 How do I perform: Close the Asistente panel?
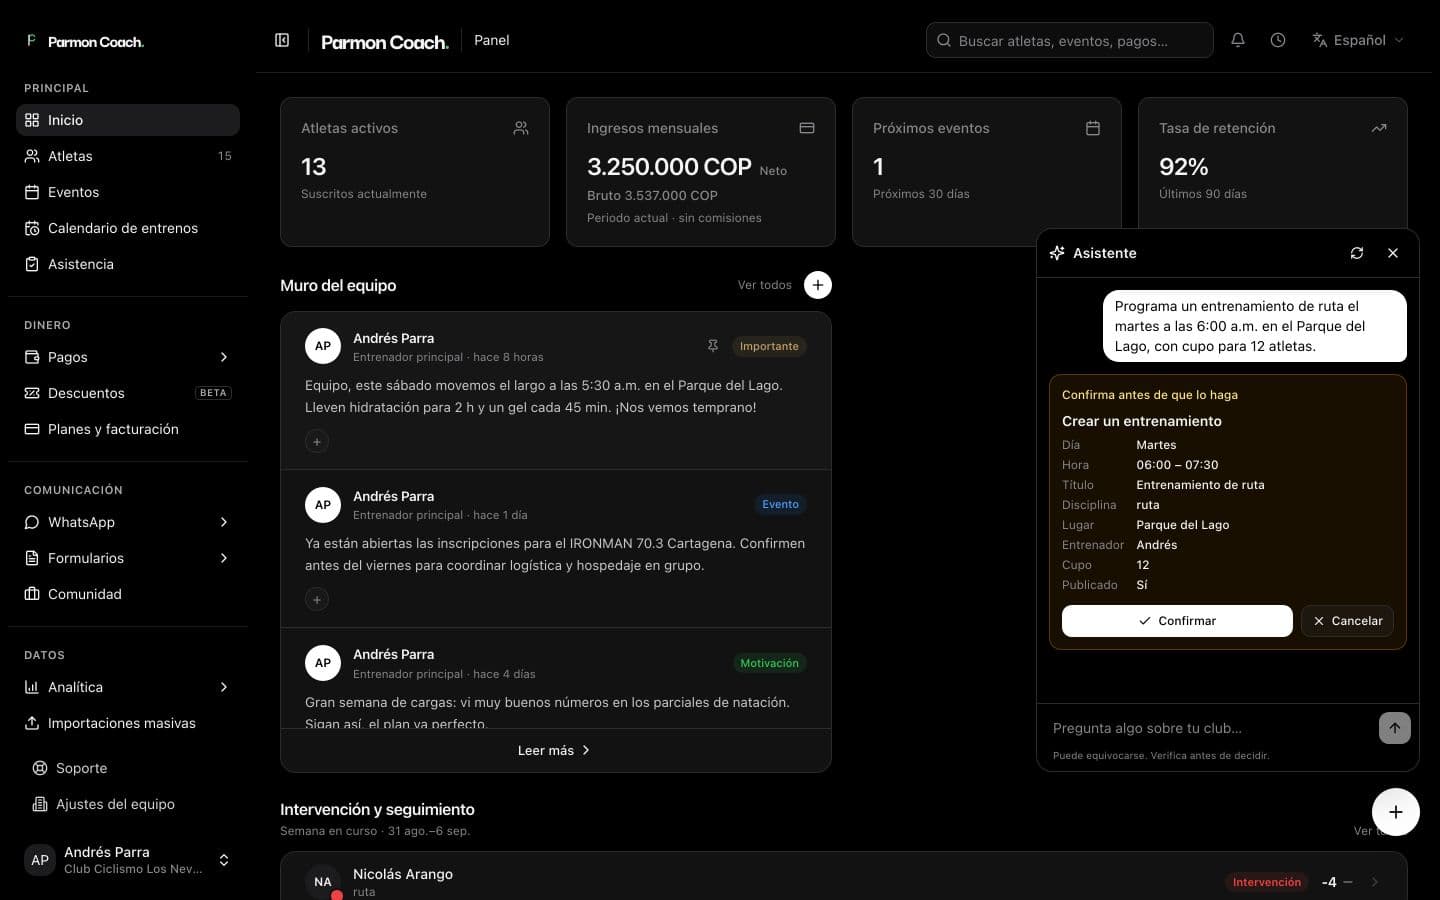(1393, 253)
